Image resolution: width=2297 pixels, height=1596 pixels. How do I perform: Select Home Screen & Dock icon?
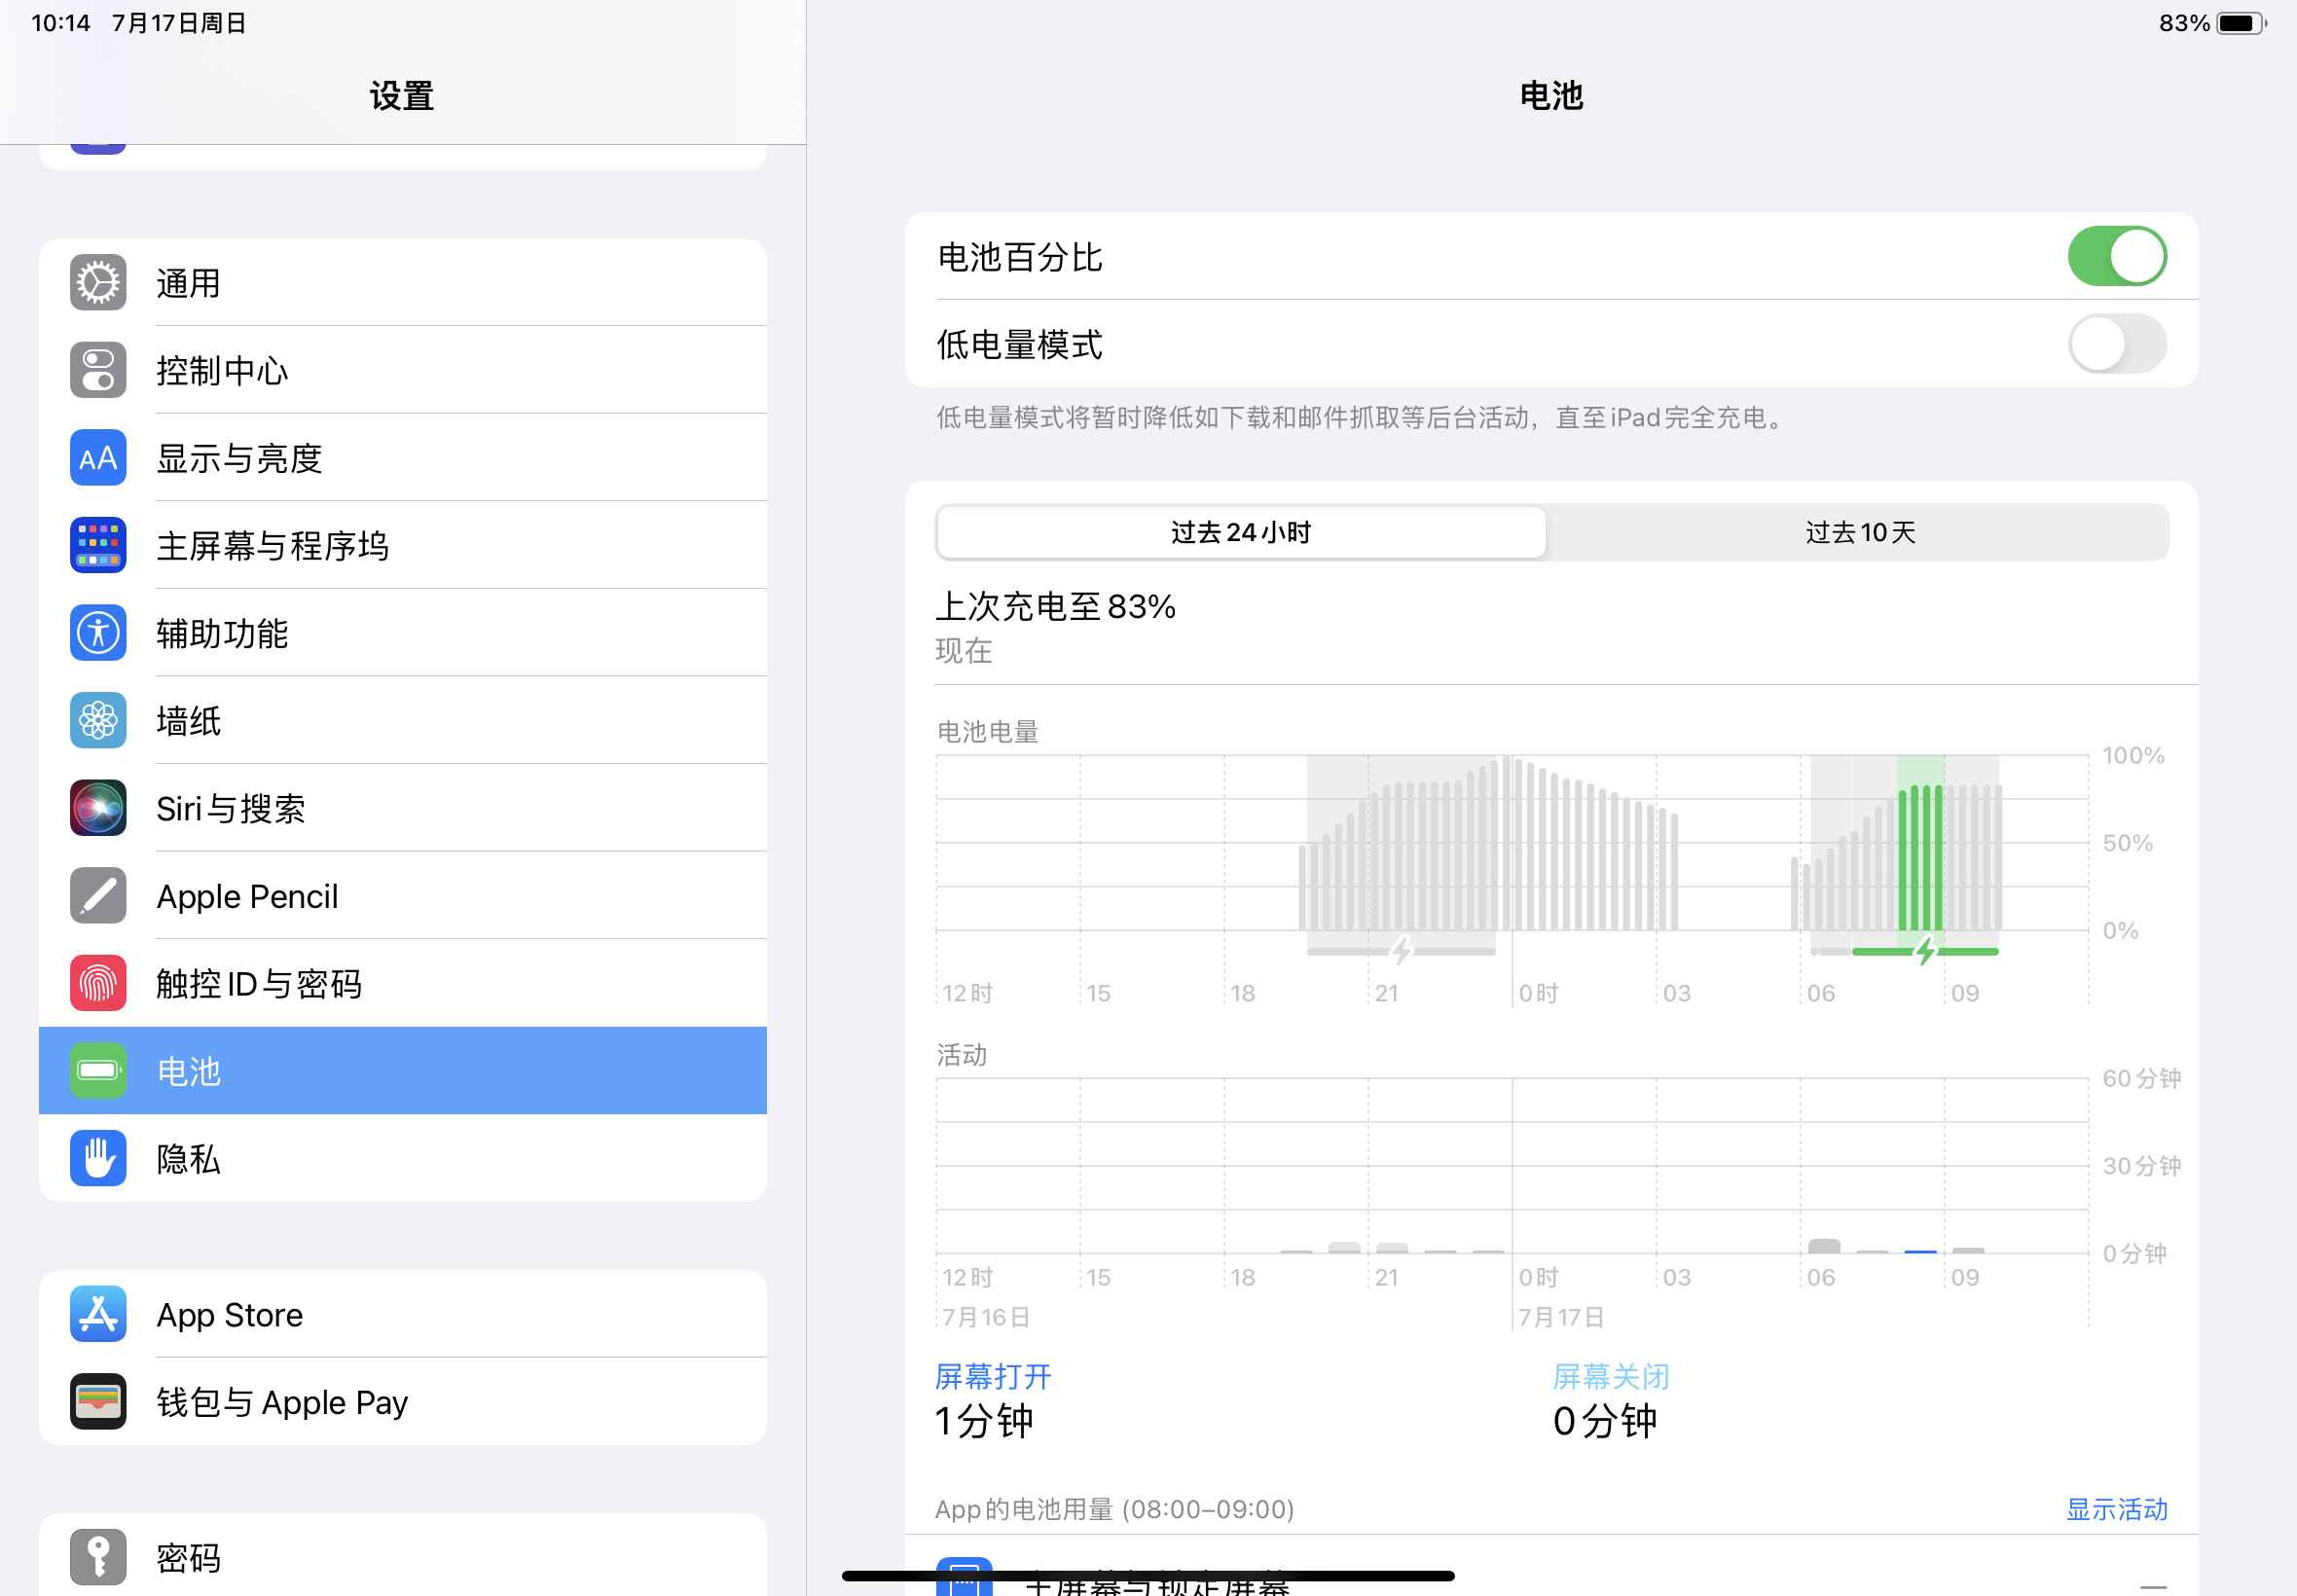click(98, 545)
